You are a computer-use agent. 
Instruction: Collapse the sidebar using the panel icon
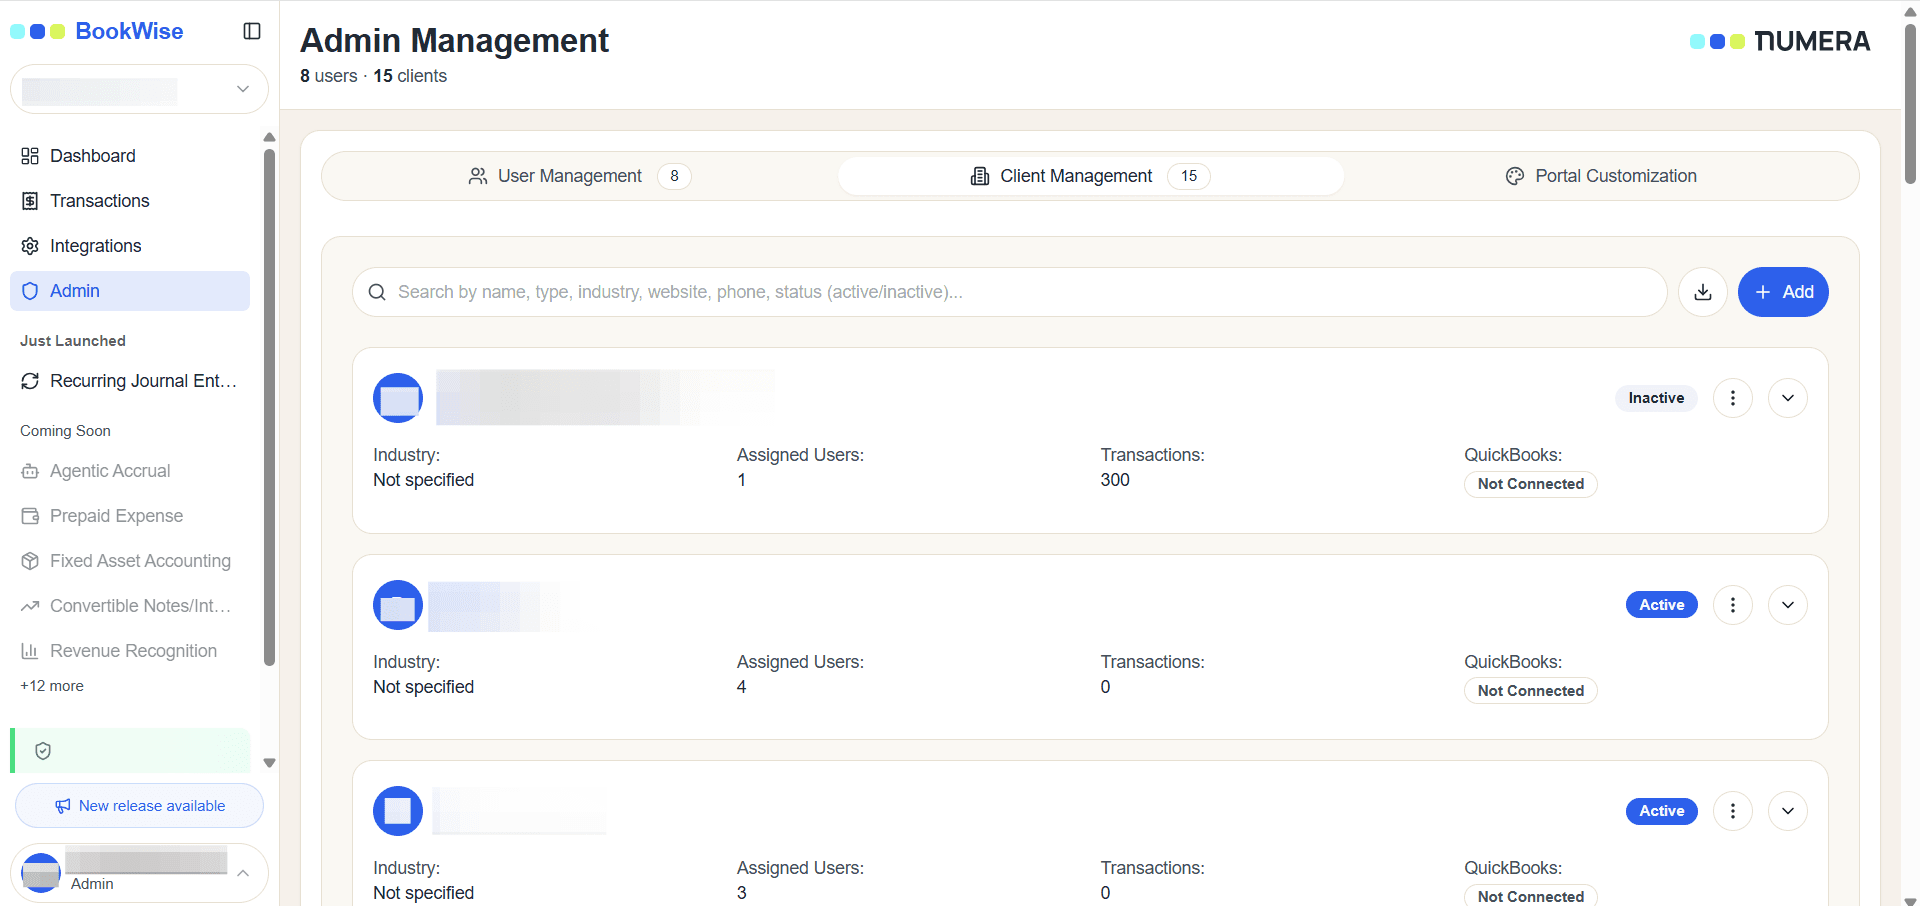tap(252, 31)
